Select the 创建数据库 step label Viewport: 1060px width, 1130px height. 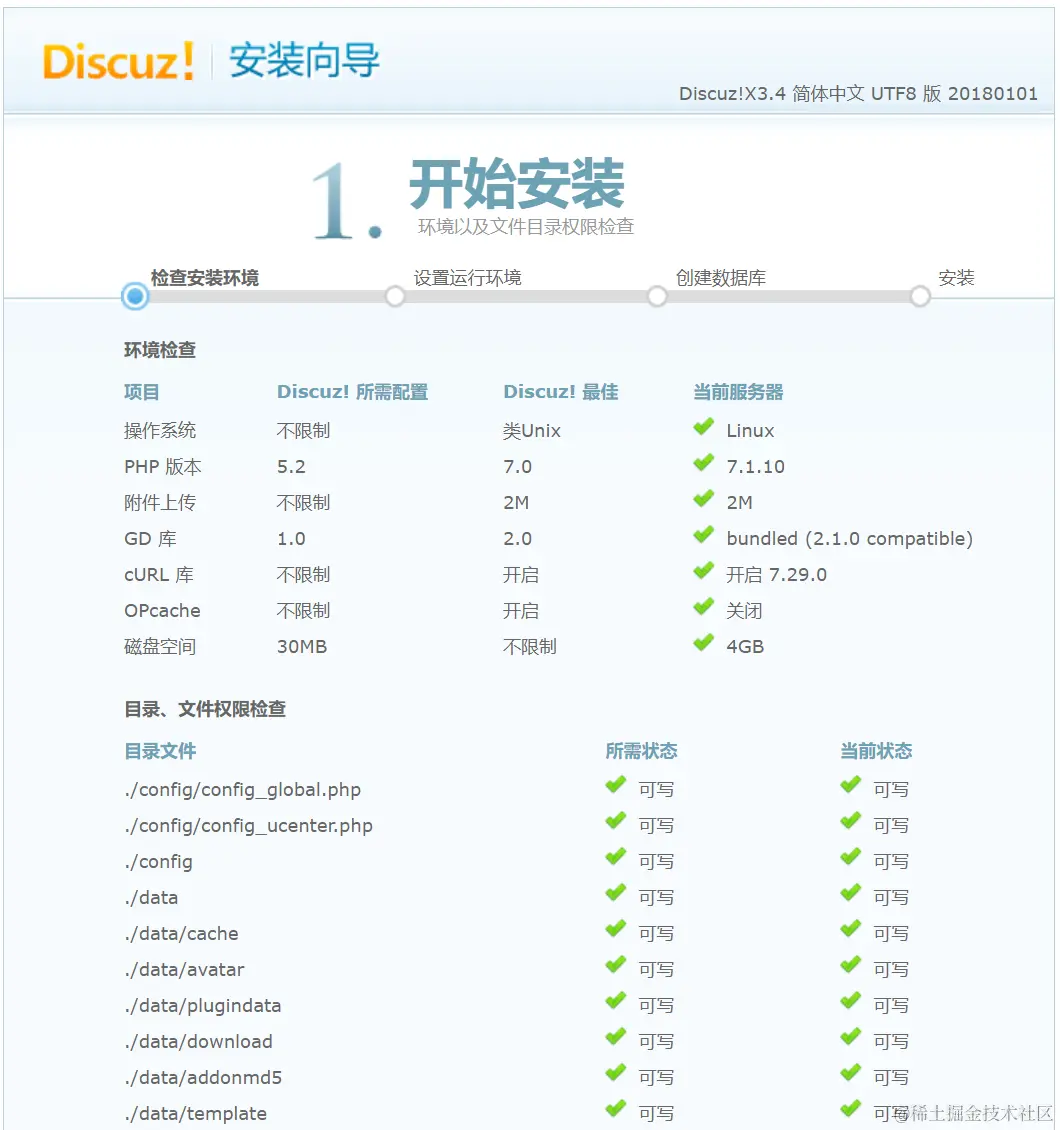[x=721, y=278]
